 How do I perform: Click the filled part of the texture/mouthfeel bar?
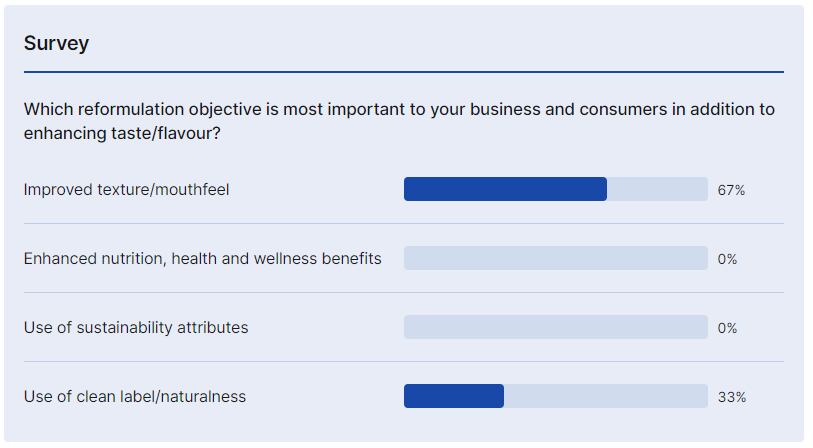click(505, 189)
